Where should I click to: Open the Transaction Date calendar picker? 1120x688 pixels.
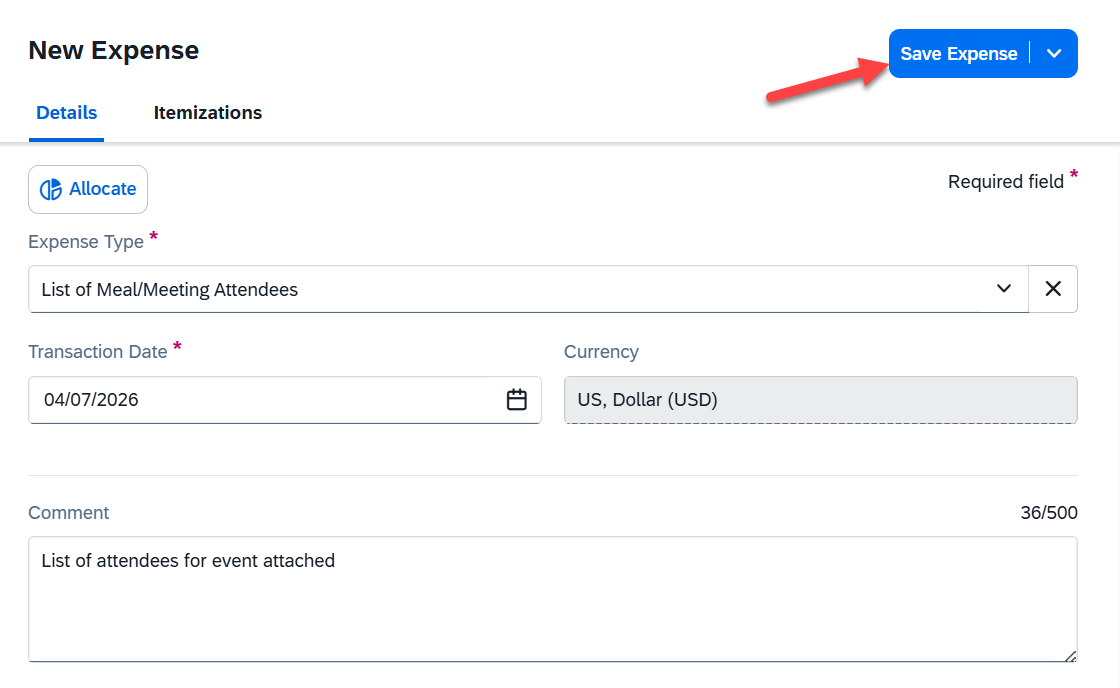click(517, 400)
